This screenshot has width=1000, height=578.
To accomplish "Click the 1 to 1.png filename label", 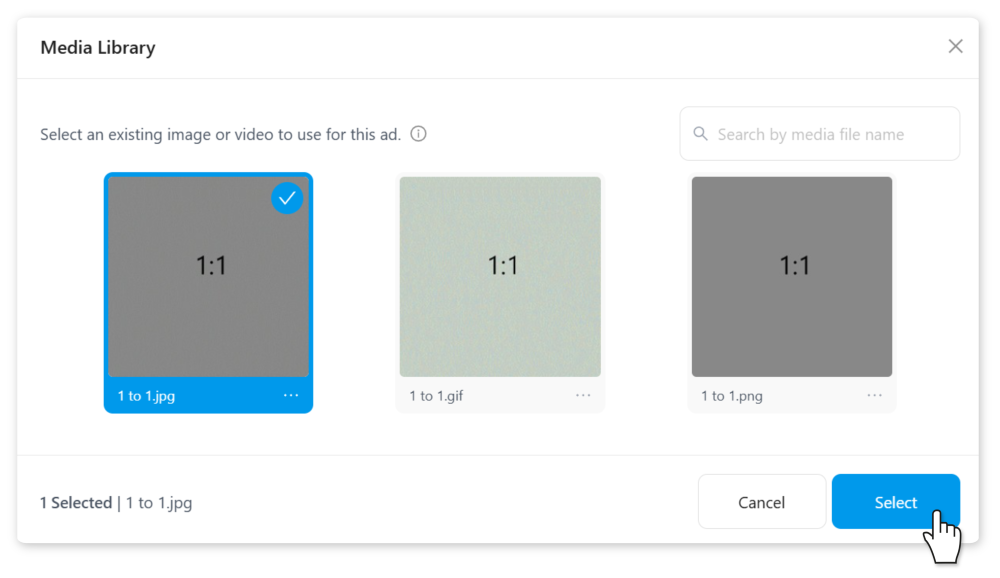I will pyautogui.click(x=732, y=396).
